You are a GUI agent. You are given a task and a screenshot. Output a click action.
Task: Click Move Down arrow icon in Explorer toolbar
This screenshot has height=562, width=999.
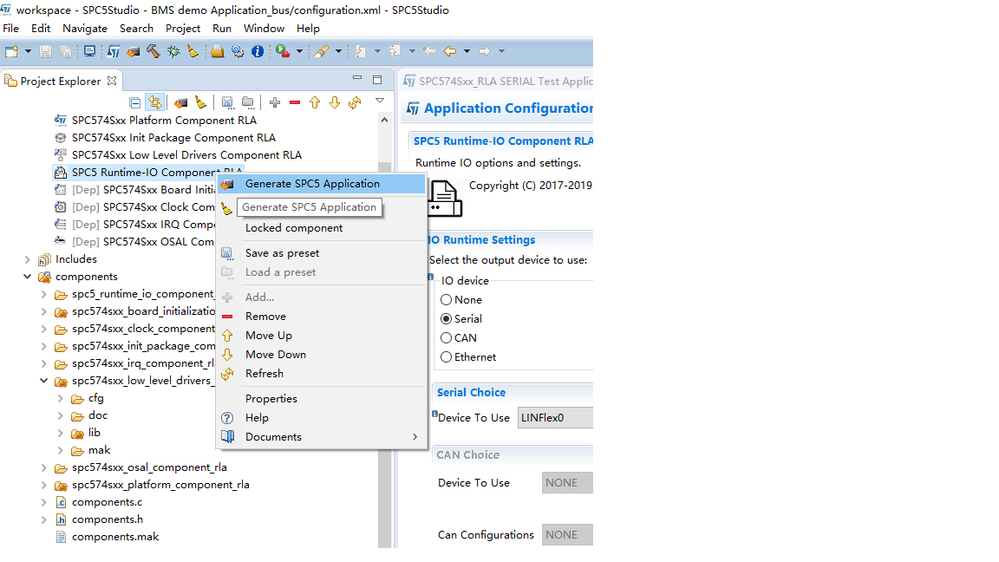pos(334,103)
